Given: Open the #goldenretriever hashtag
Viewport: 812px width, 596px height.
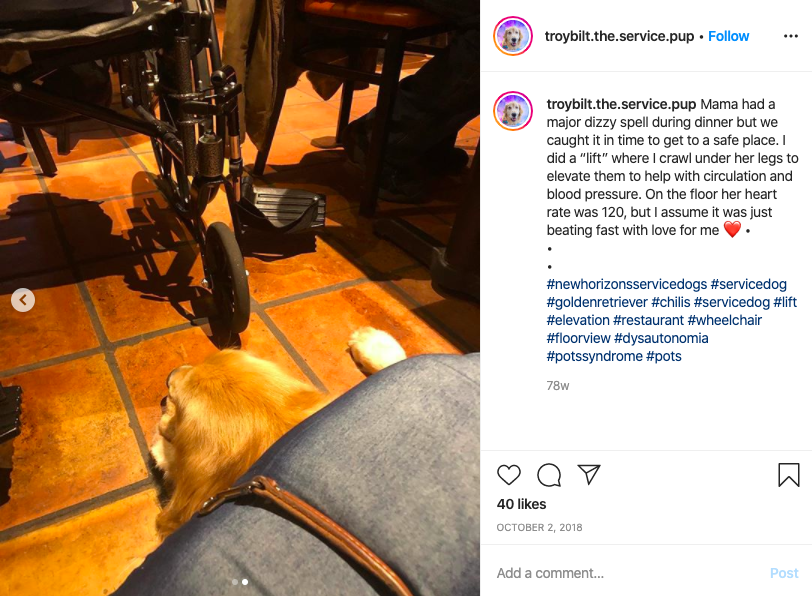Looking at the screenshot, I should coord(597,302).
